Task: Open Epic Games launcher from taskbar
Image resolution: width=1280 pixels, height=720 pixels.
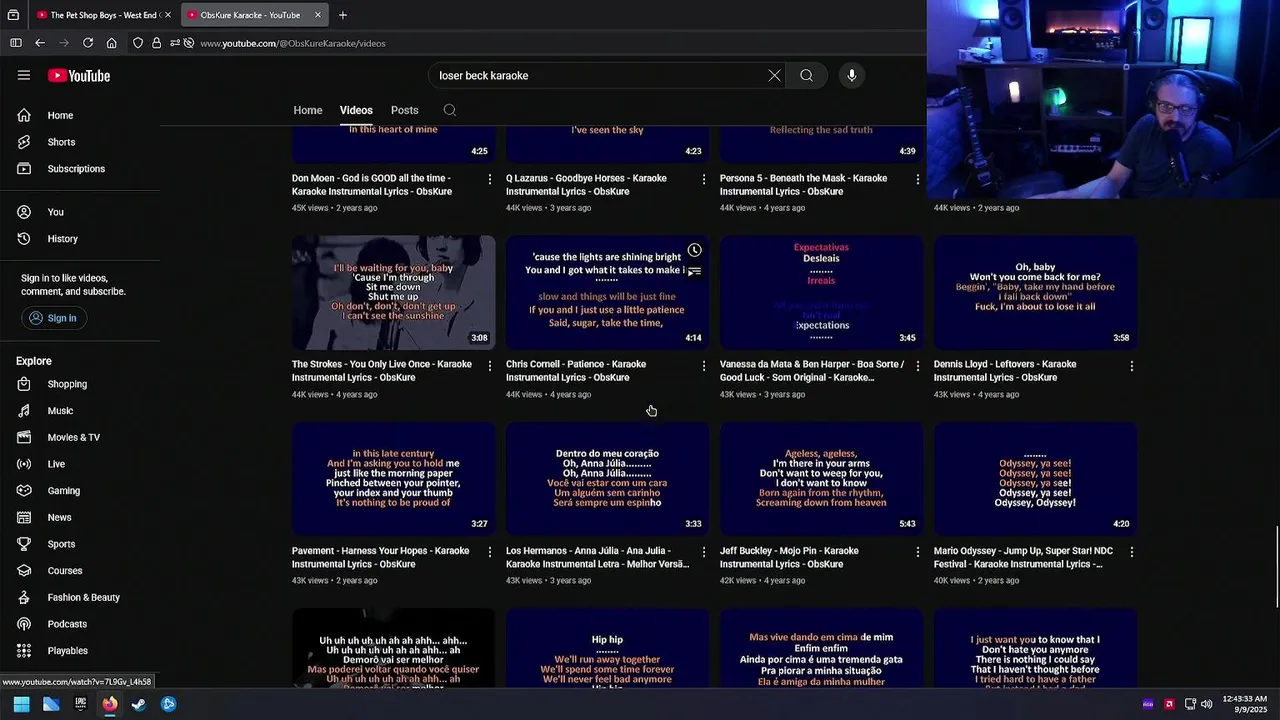Action: [80, 704]
